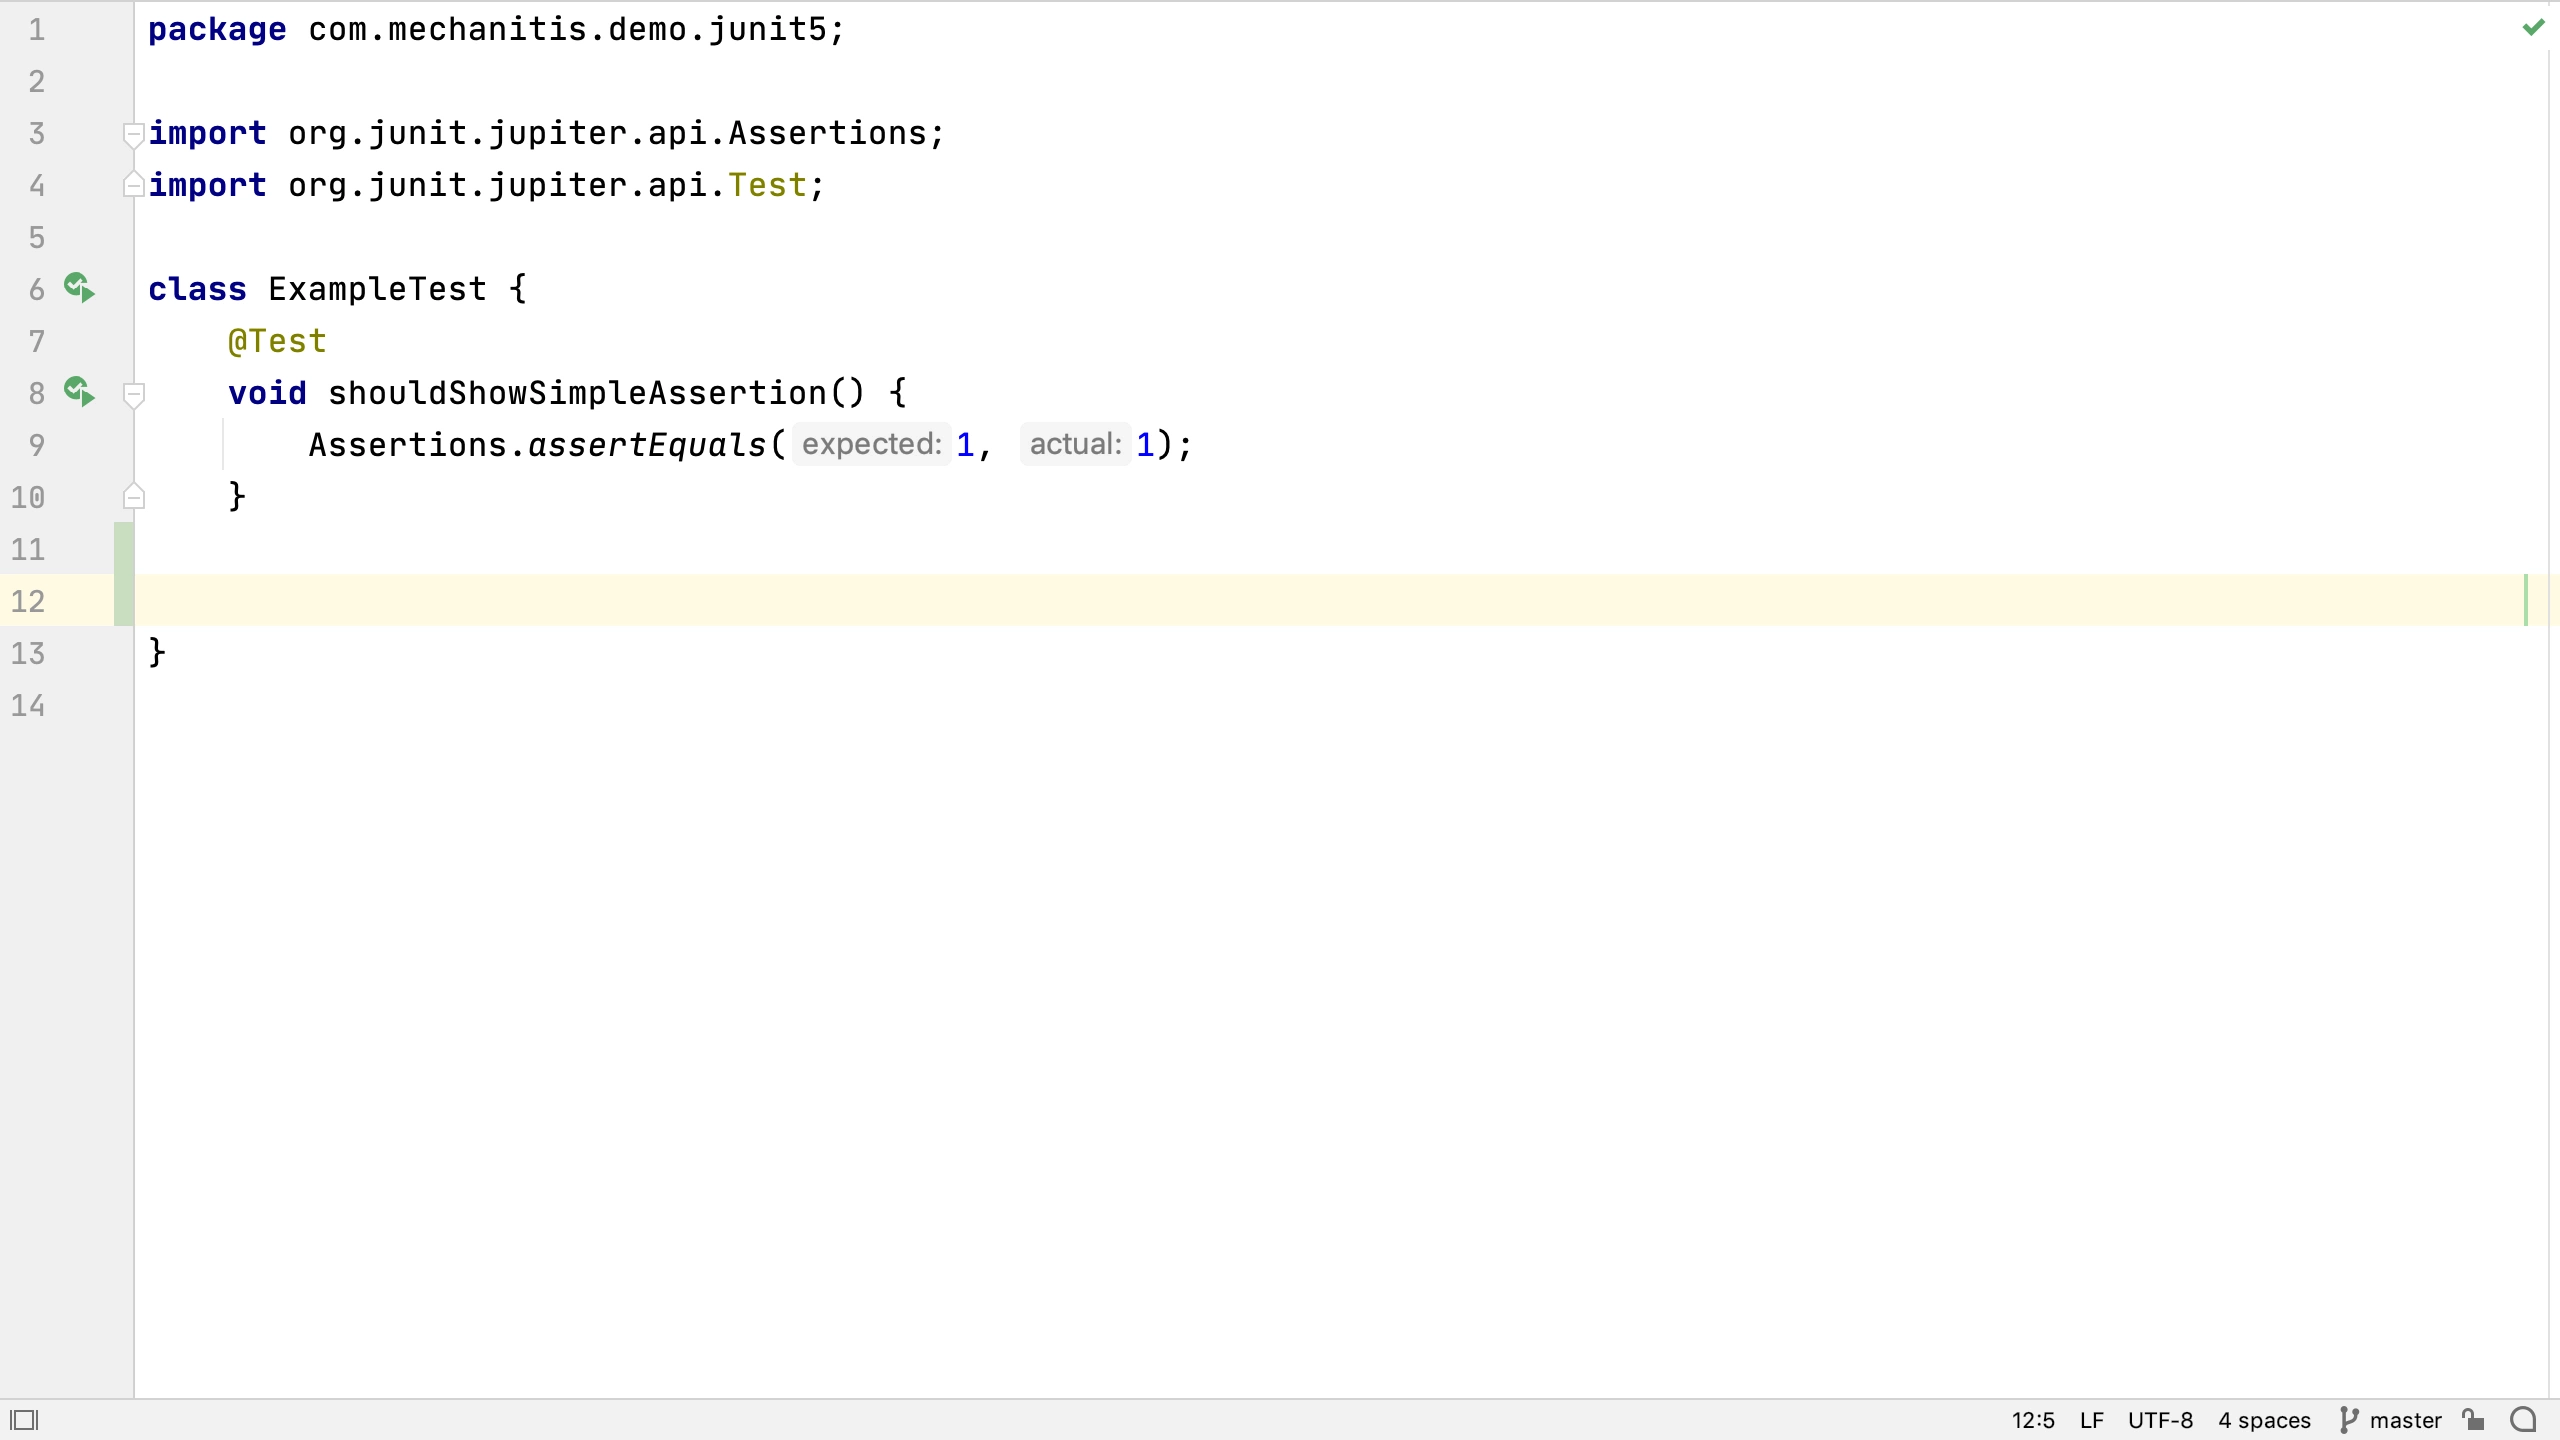Click the assertEquals method call
Viewport: 2560px width, 1440px height.
(647, 445)
